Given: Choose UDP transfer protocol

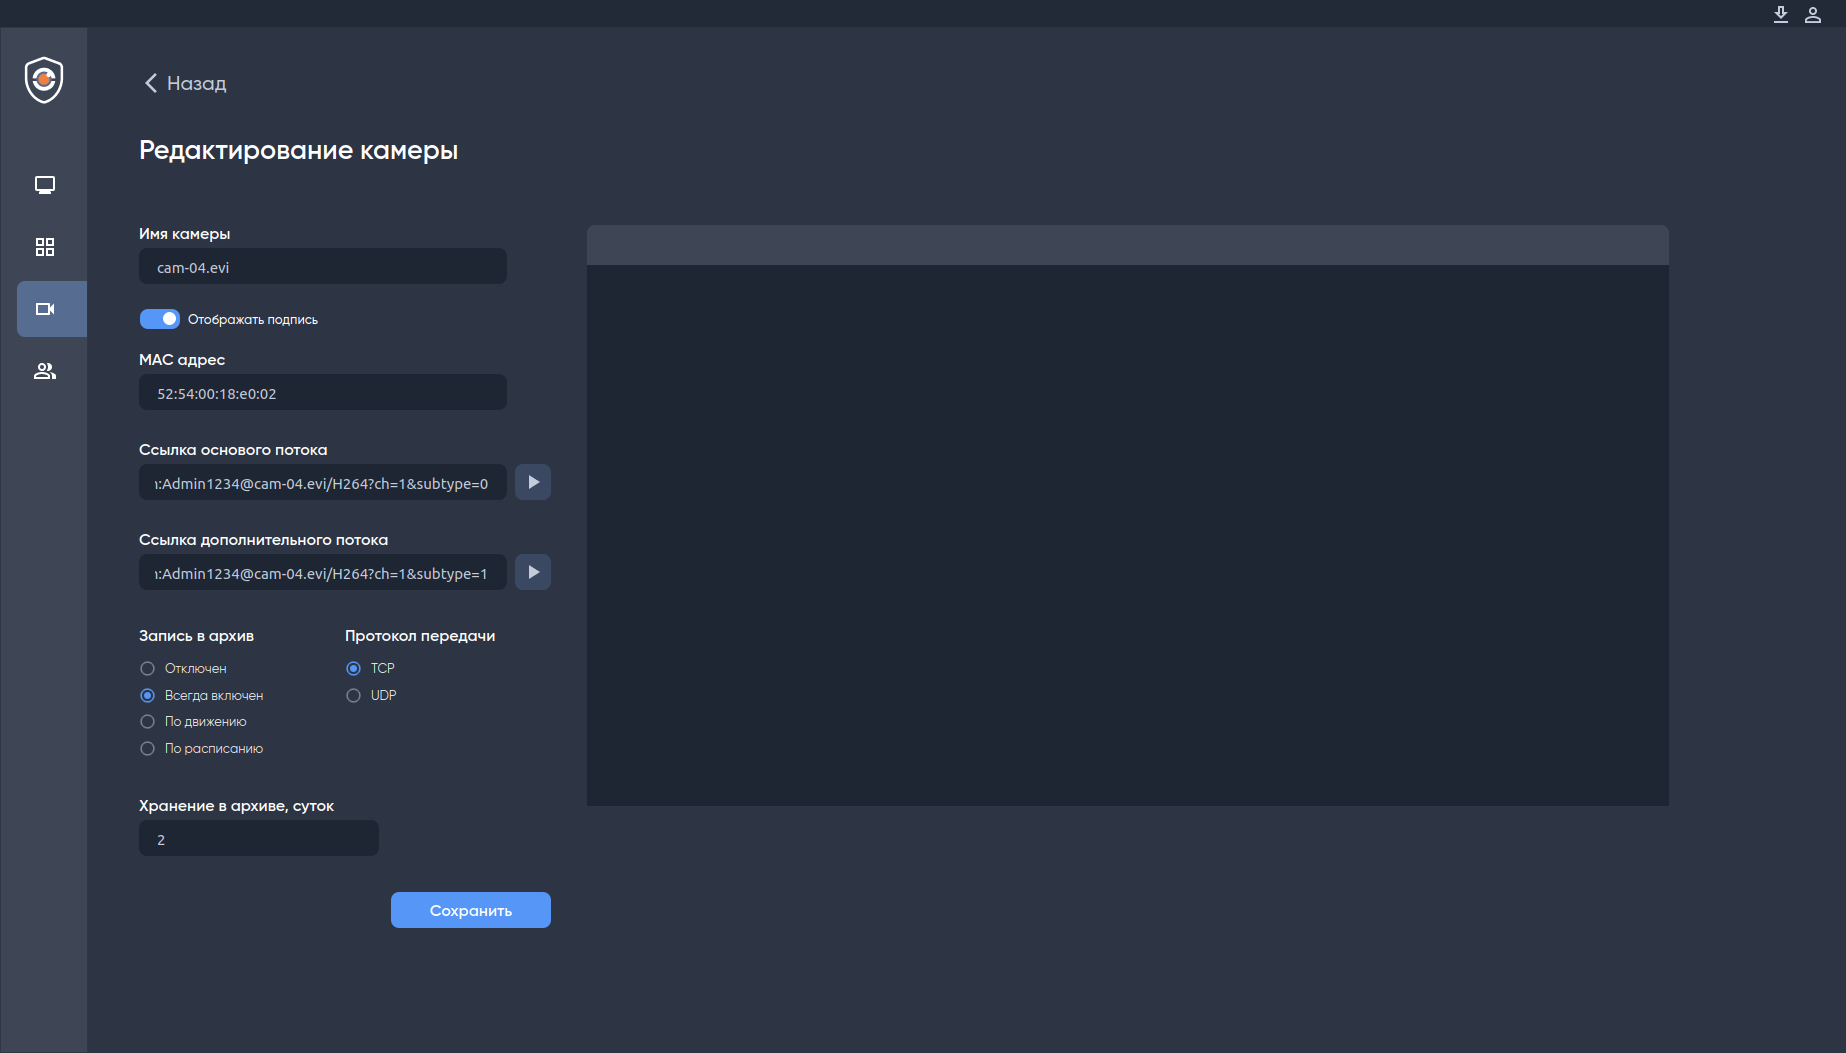Looking at the screenshot, I should point(354,695).
